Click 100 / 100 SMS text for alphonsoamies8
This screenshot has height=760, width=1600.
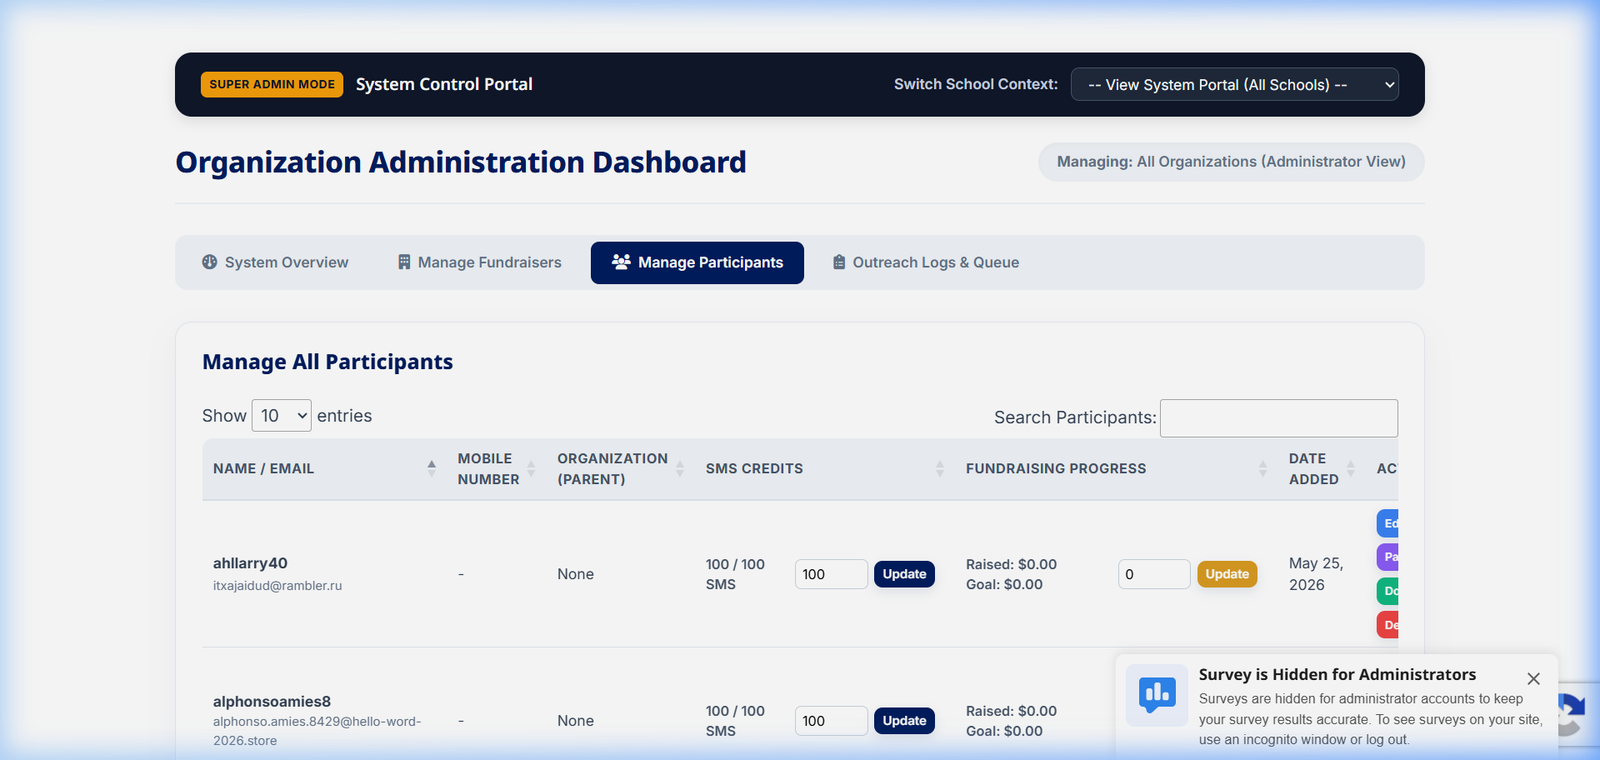coord(735,721)
